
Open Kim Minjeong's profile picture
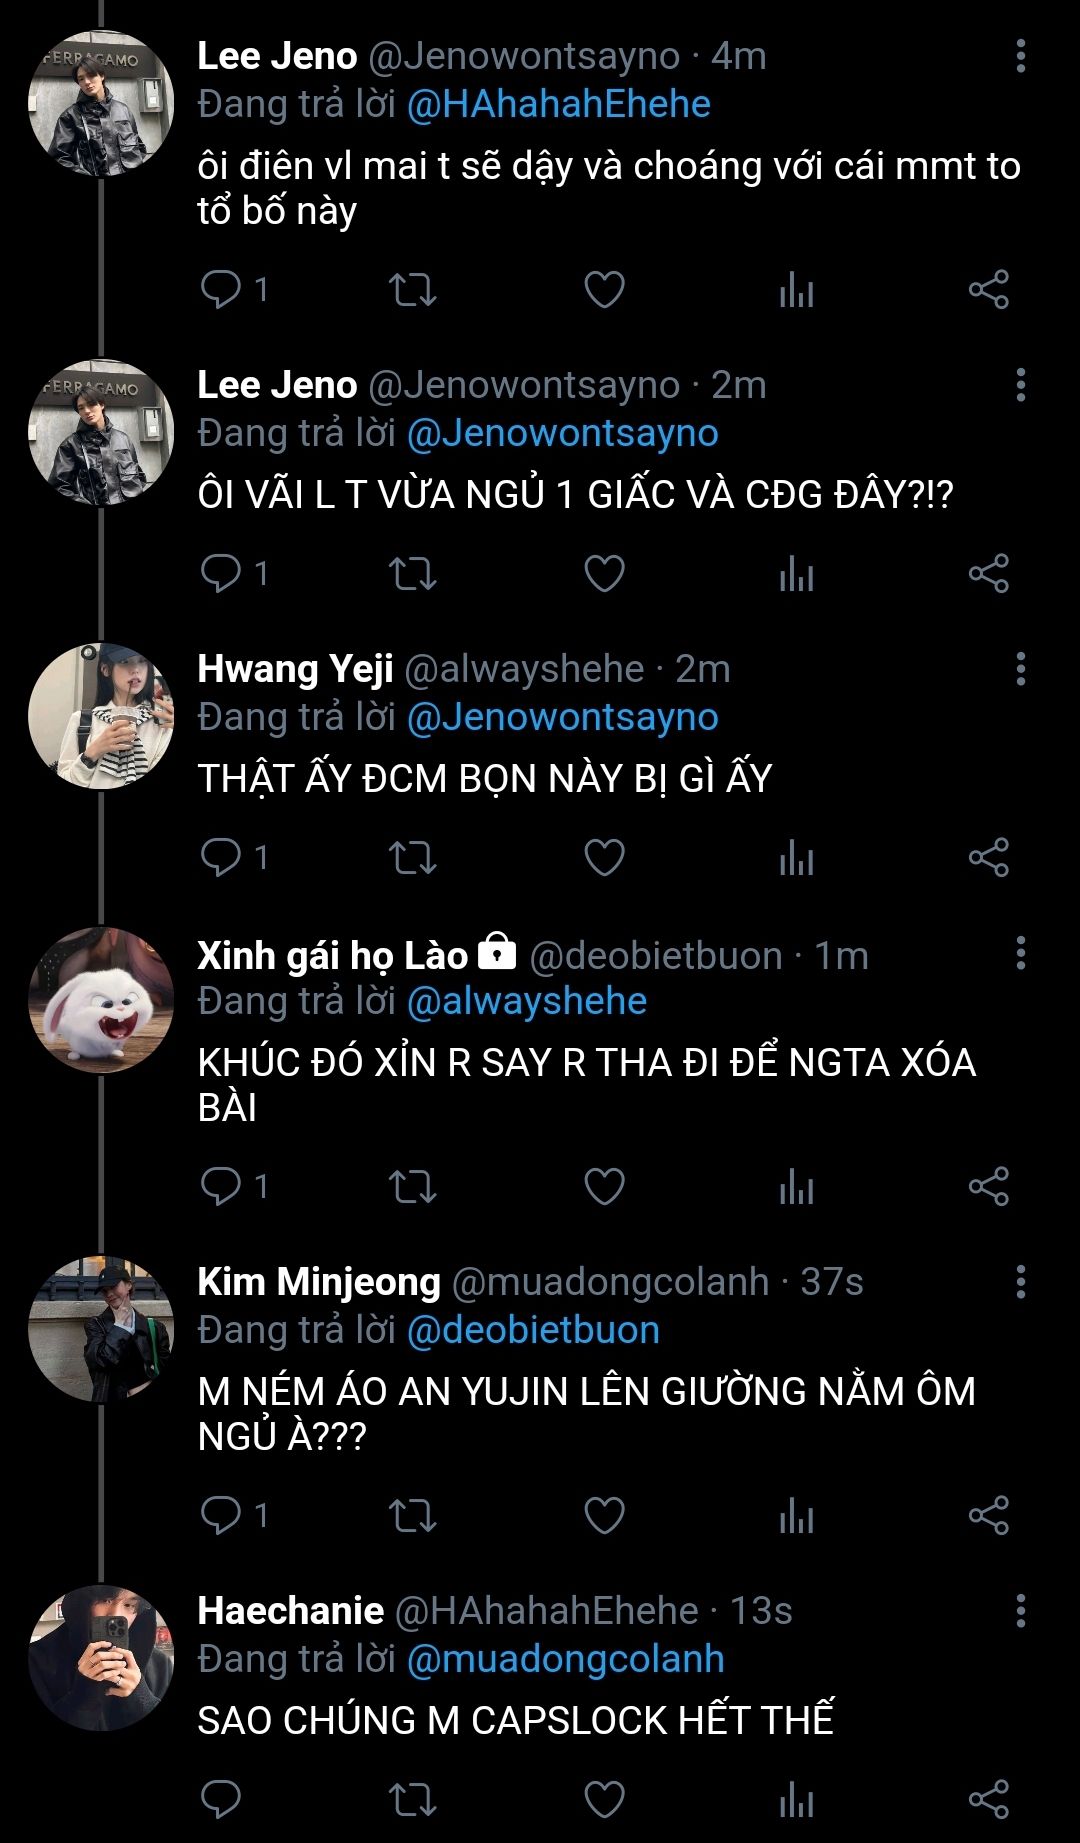(101, 1329)
